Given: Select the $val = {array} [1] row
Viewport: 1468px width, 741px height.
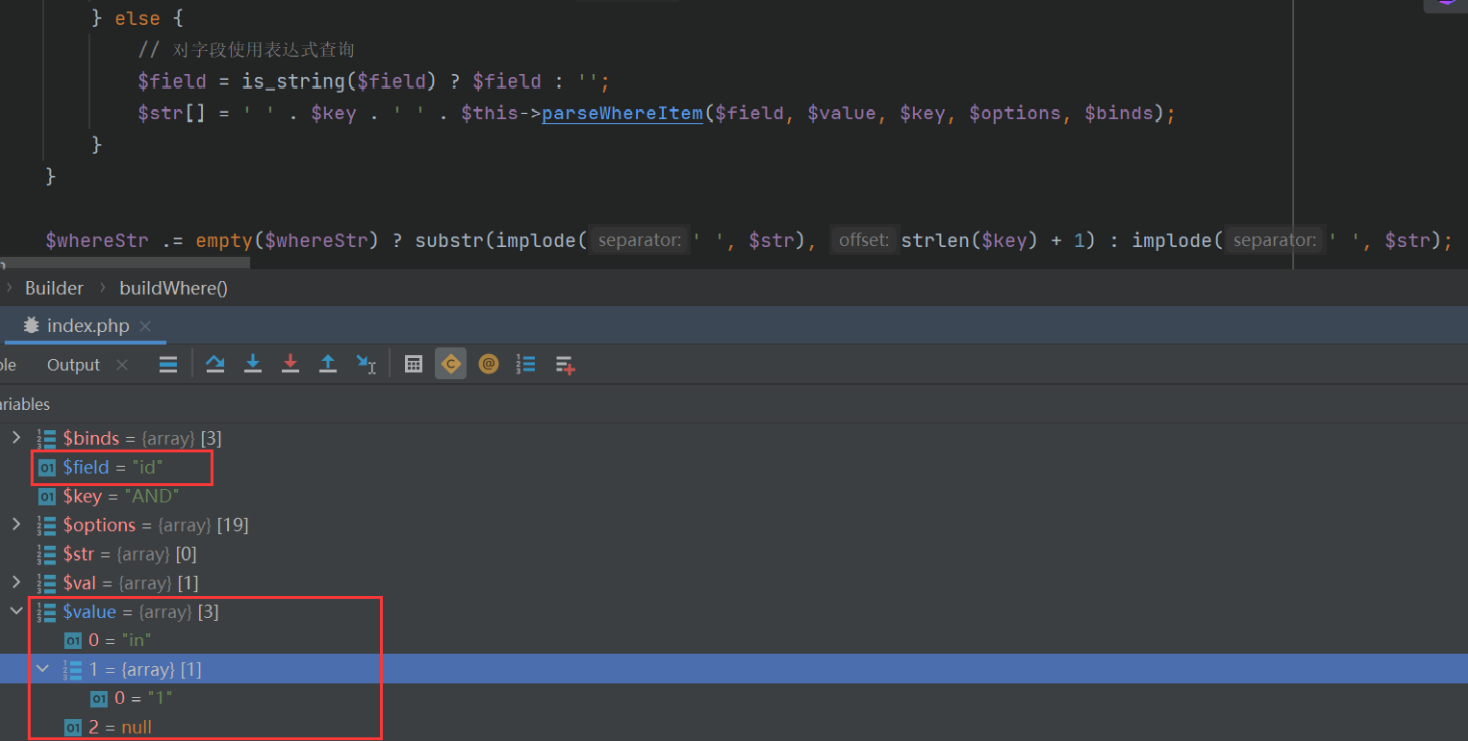Looking at the screenshot, I should tap(734, 582).
